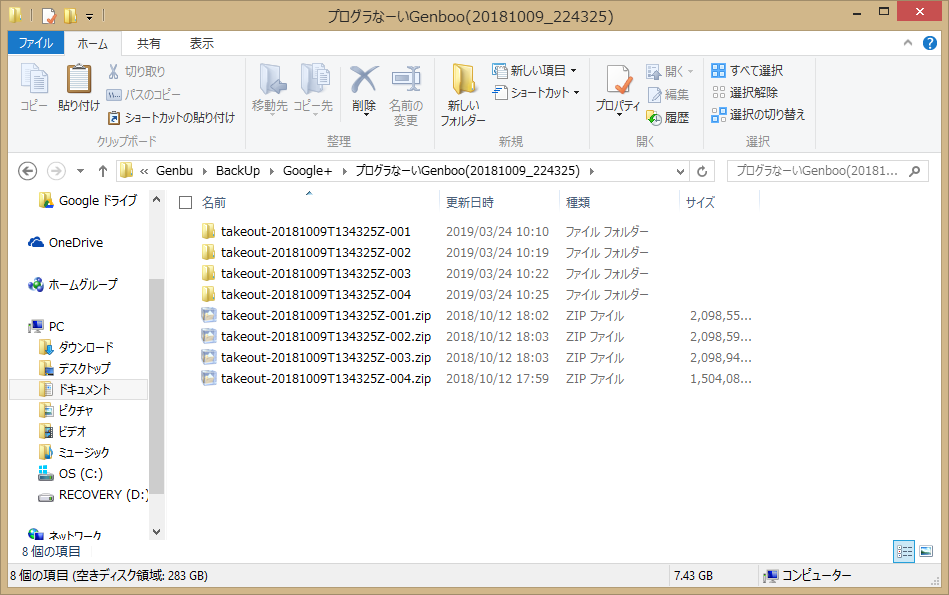
Task: Go up one folder level arrow
Action: click(x=103, y=171)
